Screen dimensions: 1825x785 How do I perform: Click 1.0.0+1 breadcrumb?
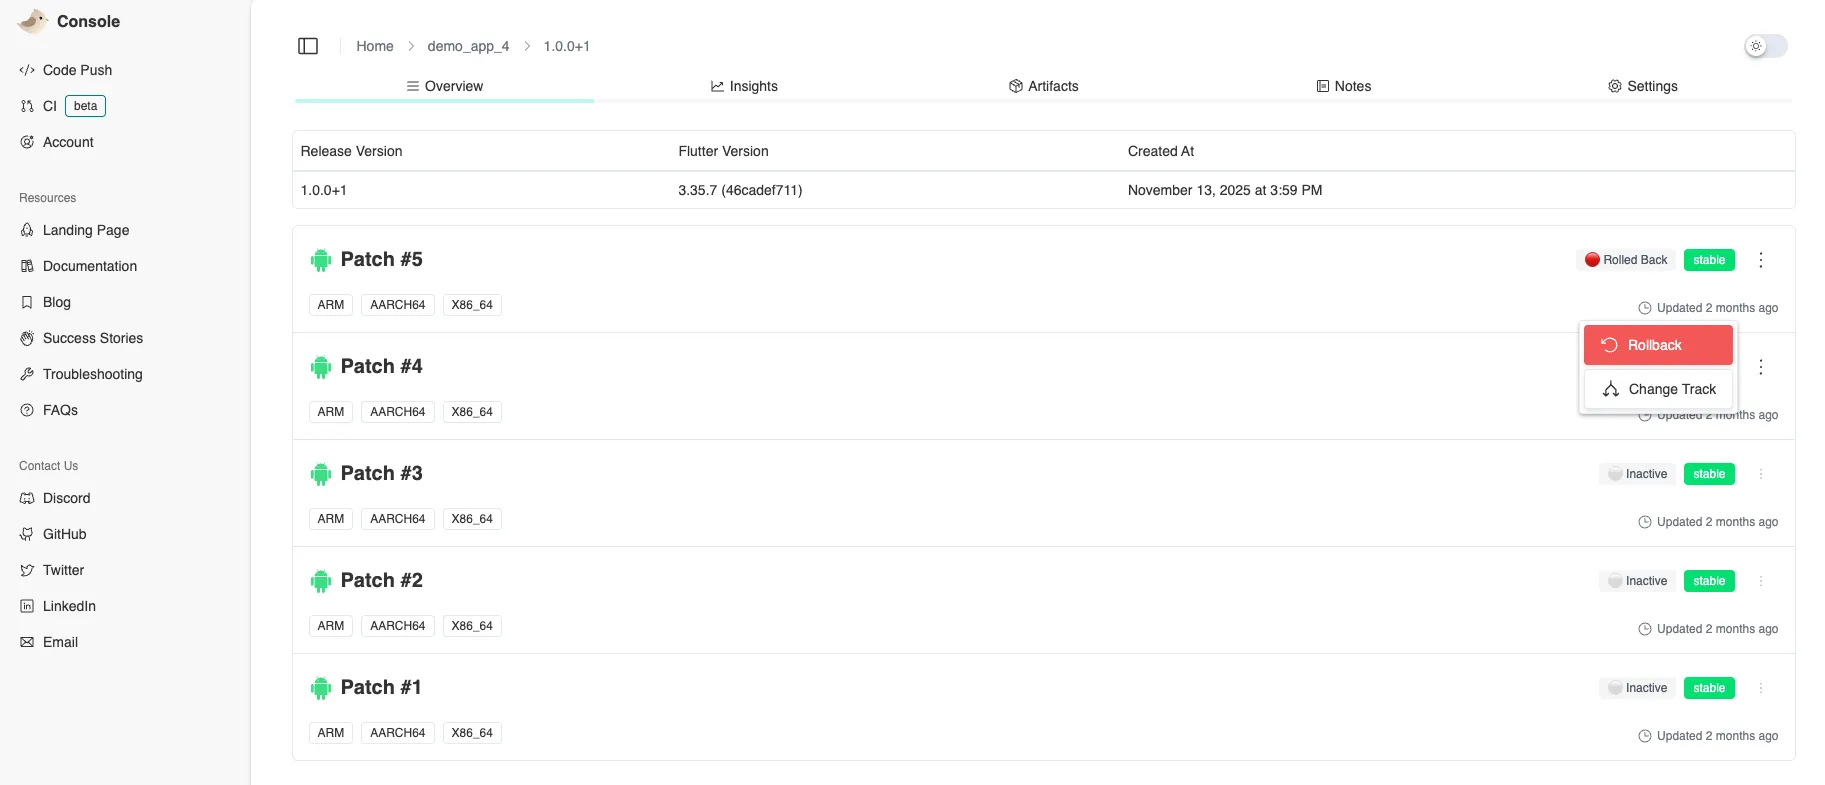(x=566, y=46)
